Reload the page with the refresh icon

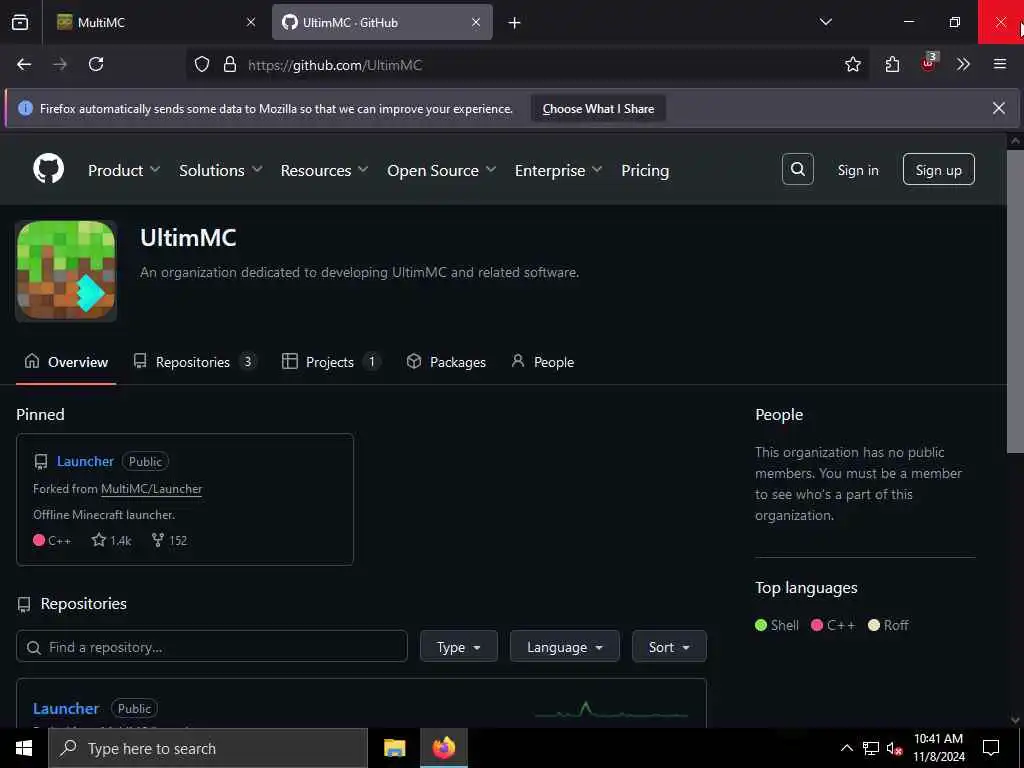tap(96, 64)
